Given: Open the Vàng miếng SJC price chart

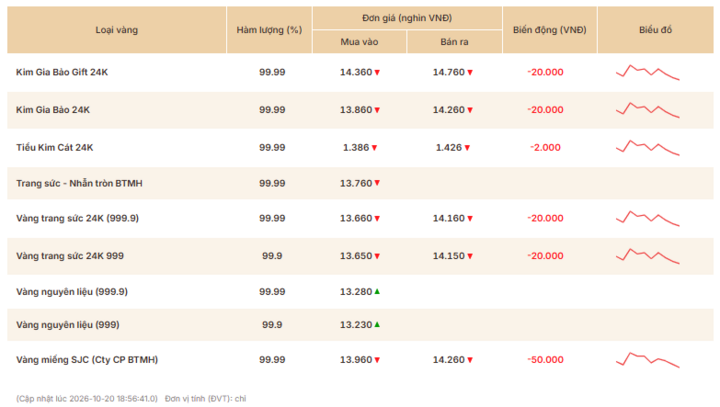Looking at the screenshot, I should (647, 360).
